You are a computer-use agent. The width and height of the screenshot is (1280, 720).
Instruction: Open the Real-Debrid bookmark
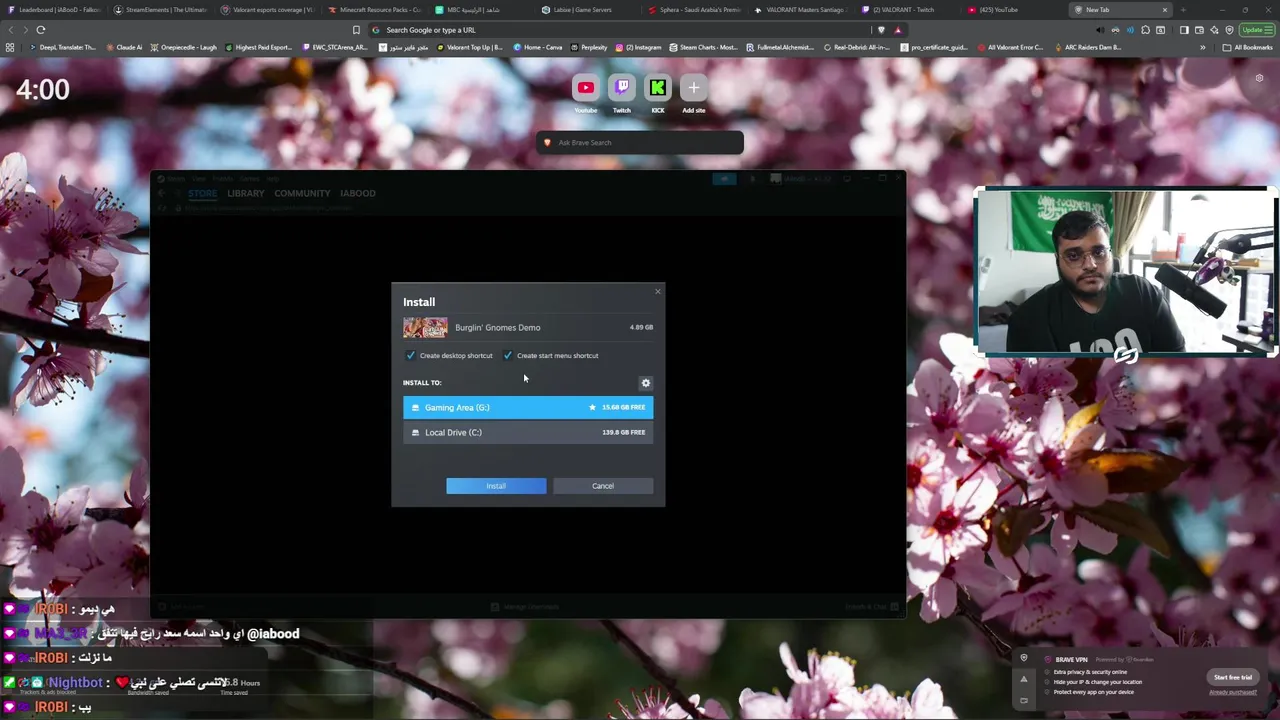point(858,47)
